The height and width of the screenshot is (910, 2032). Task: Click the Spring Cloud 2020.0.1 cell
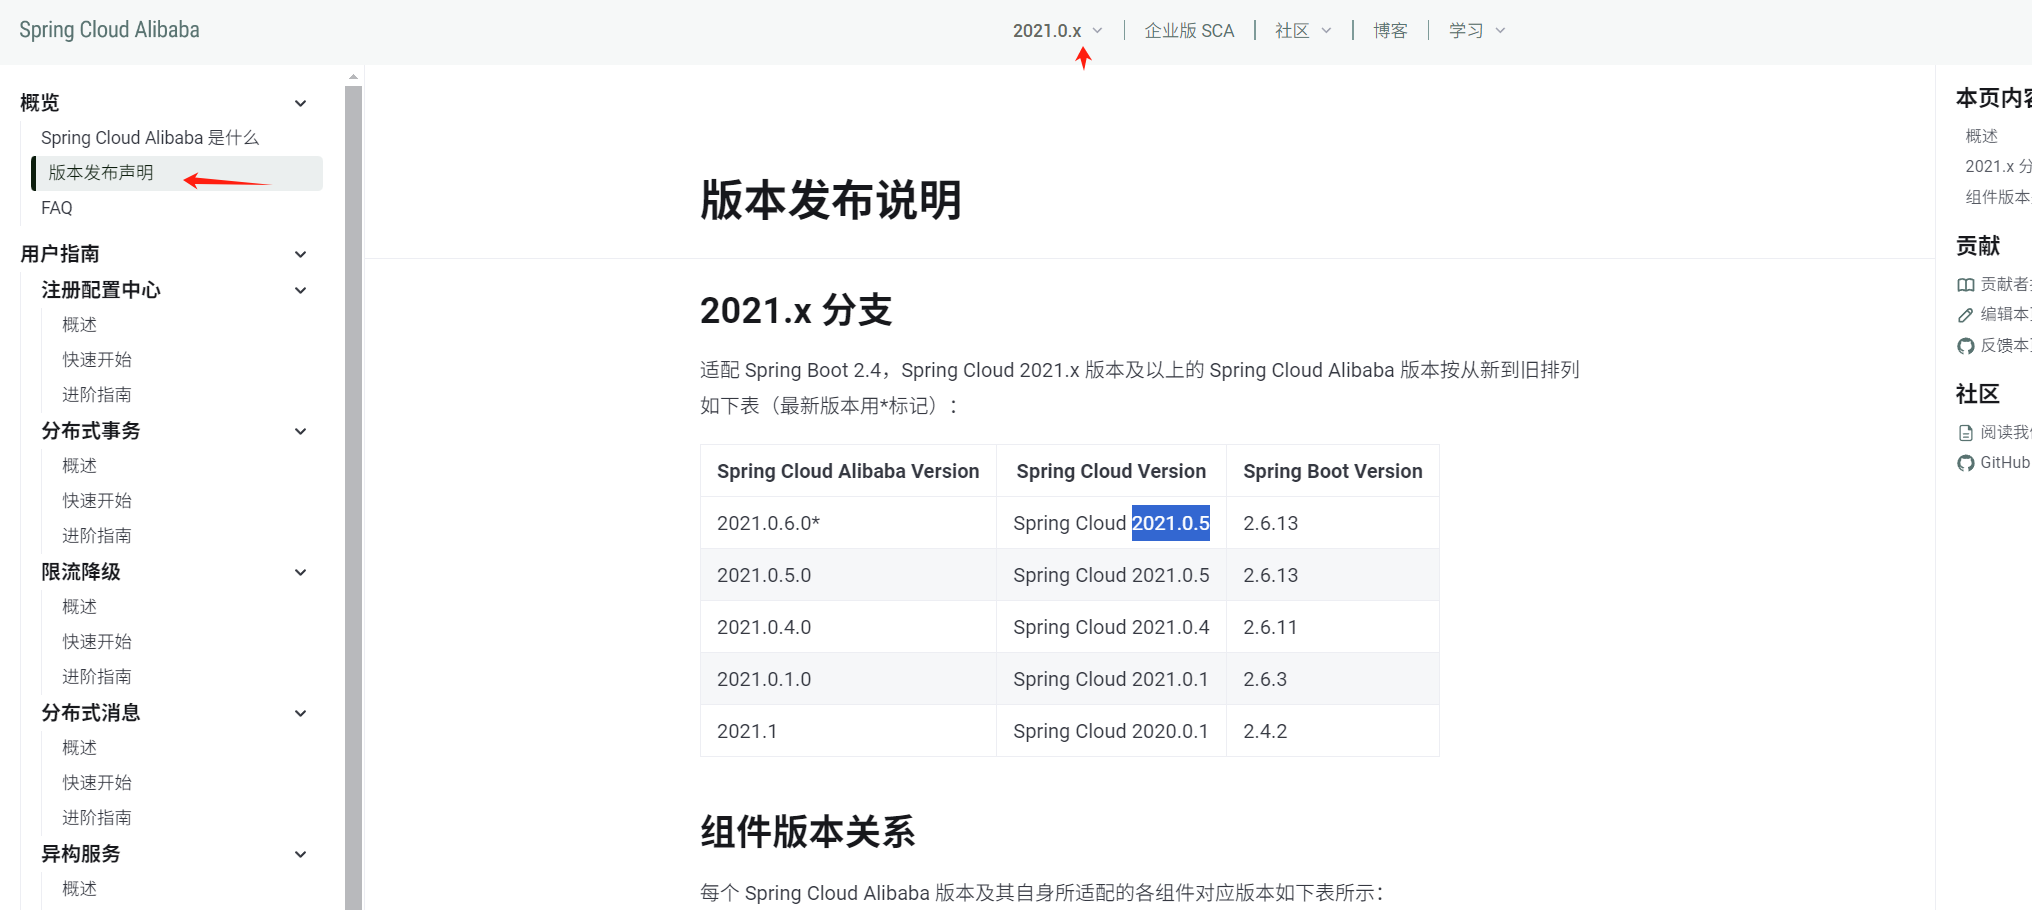1111,731
